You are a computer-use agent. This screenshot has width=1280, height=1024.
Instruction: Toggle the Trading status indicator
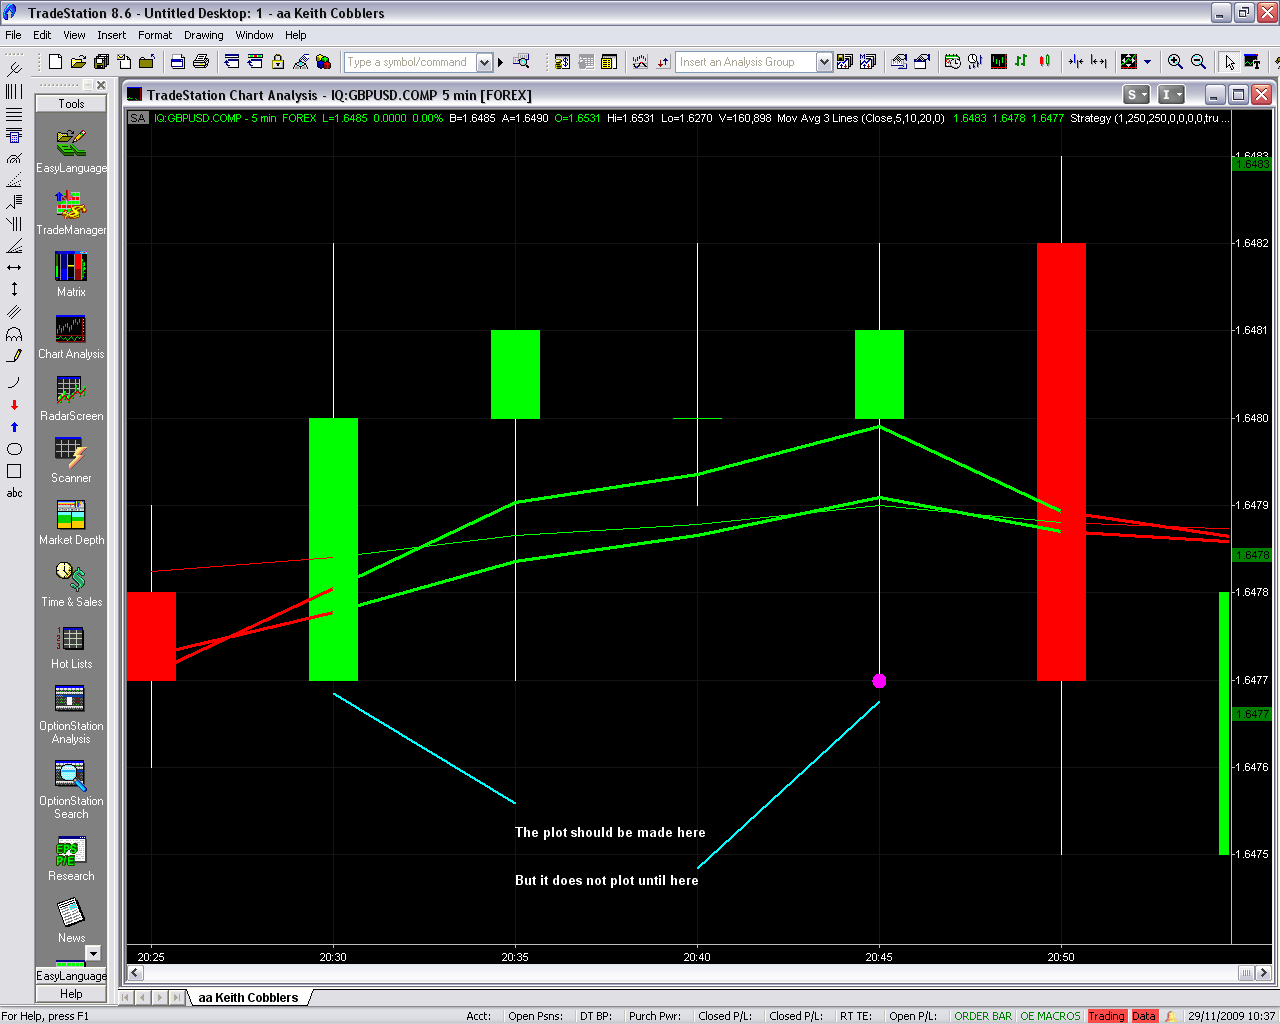click(1106, 1016)
